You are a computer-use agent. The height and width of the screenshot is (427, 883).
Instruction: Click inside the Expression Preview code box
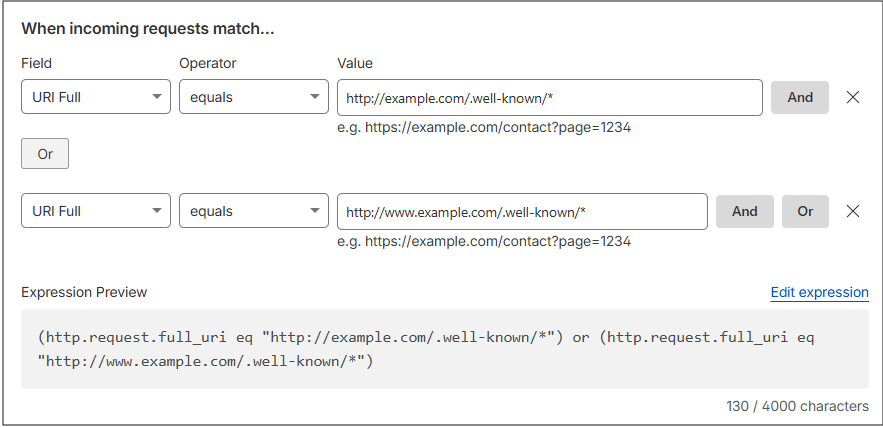[445, 349]
